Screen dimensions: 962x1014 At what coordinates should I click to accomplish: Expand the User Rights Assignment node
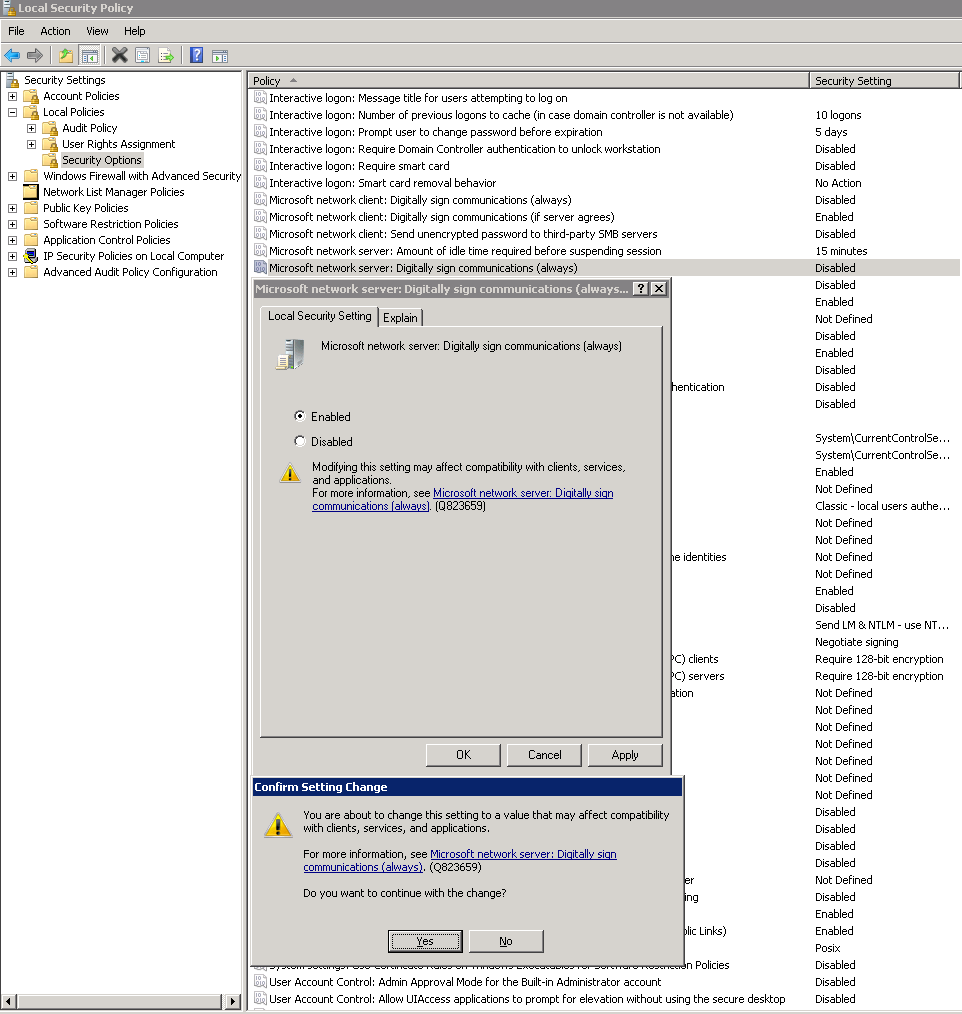tap(31, 144)
